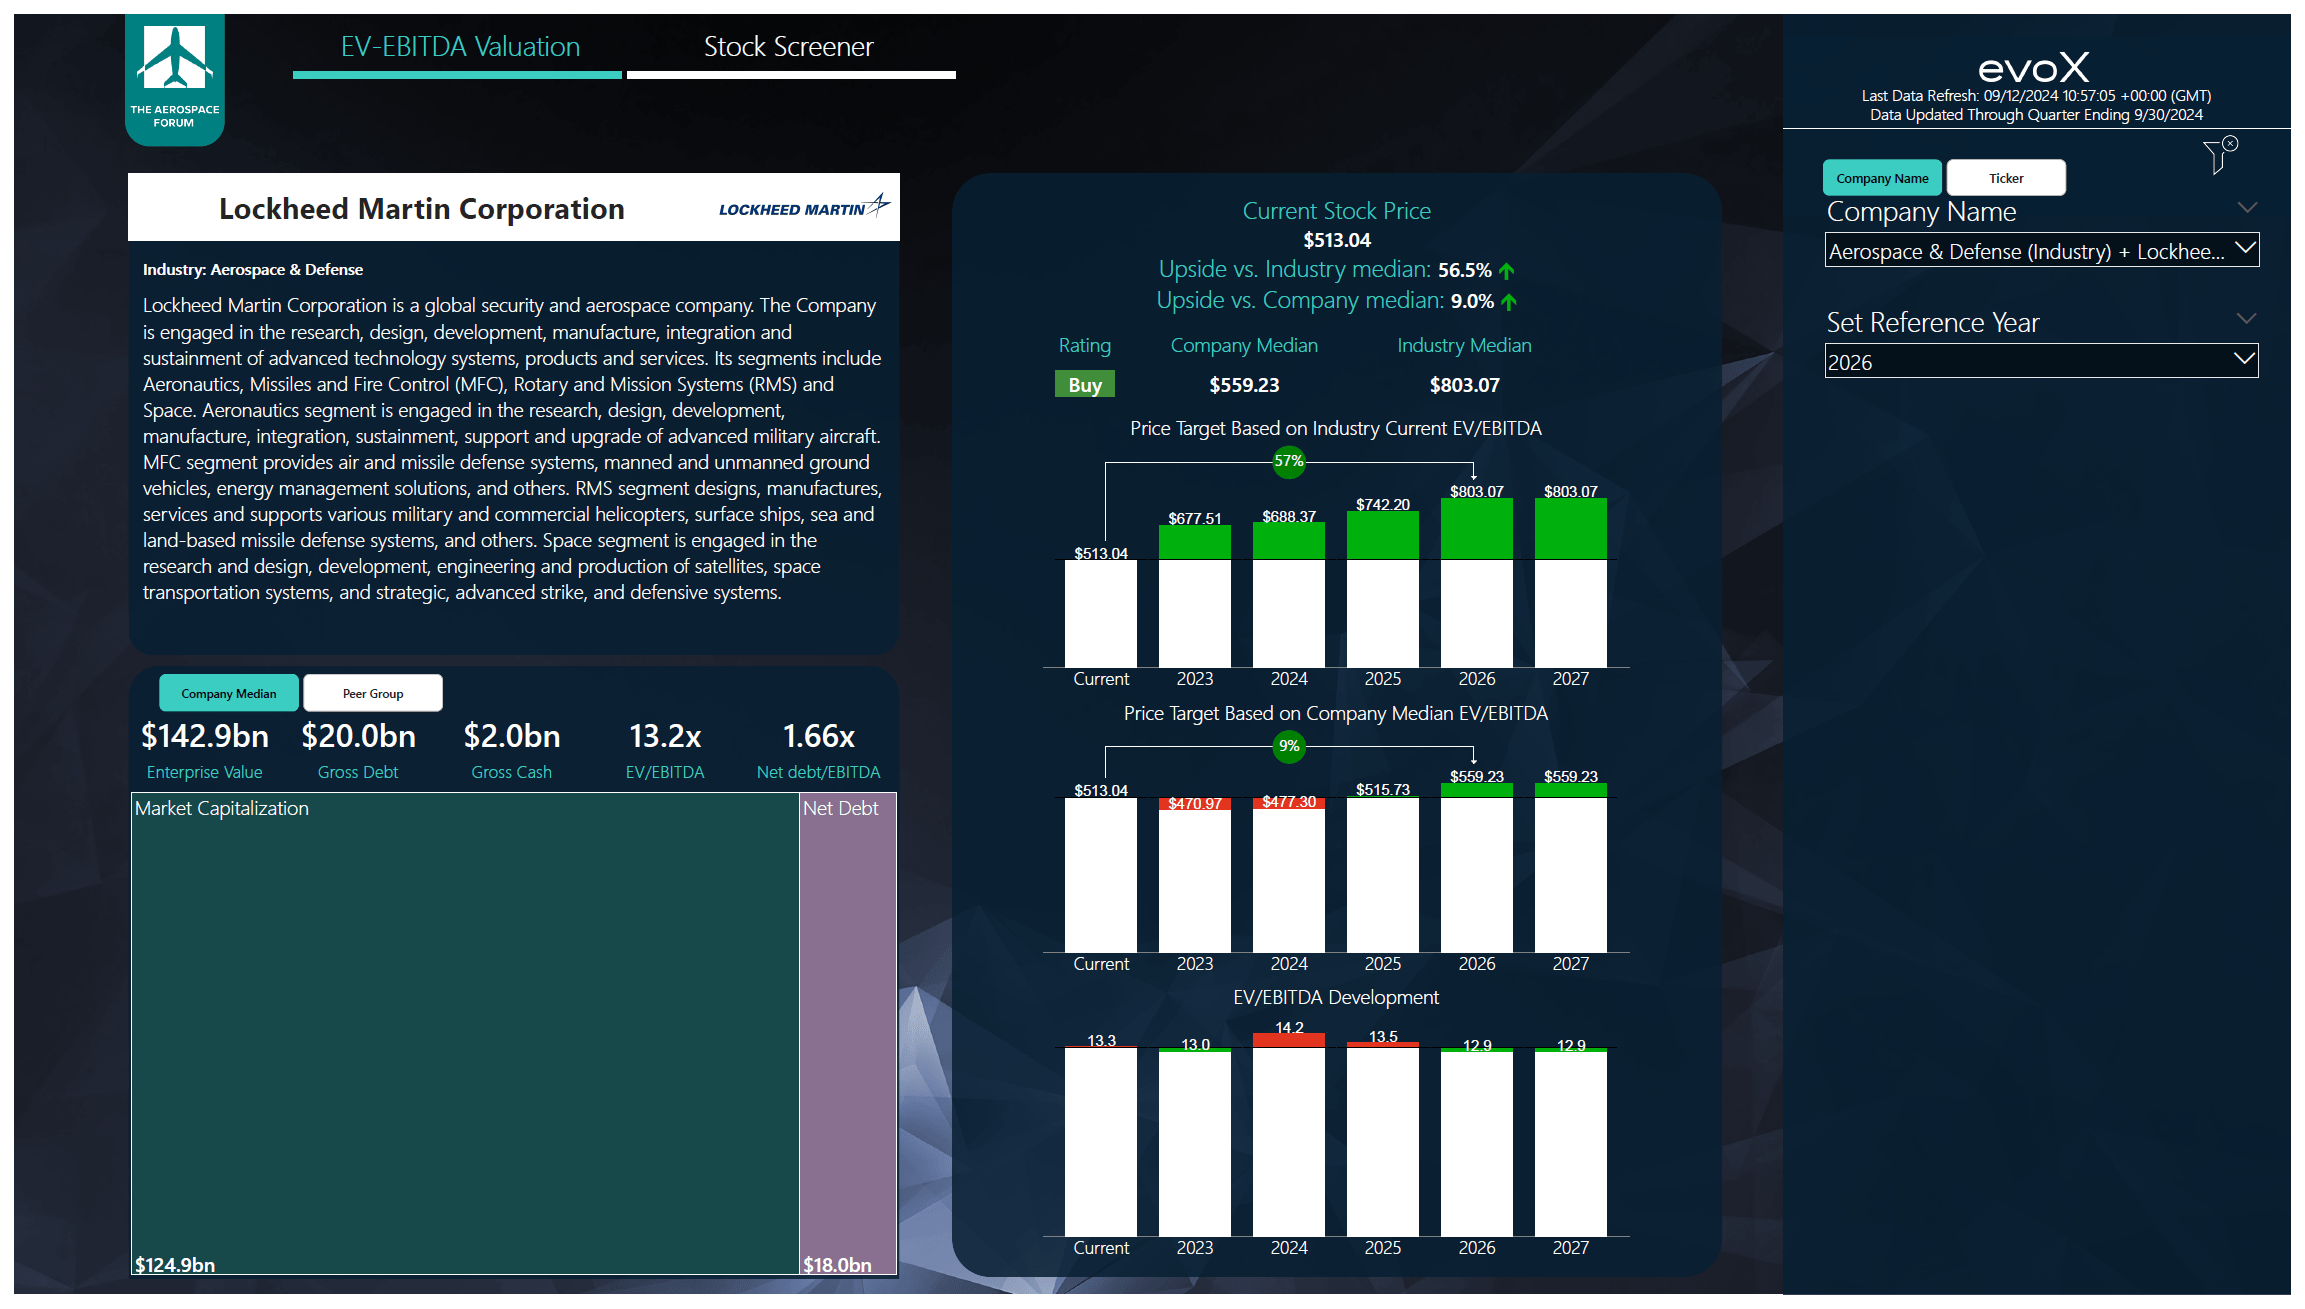This screenshot has height=1309, width=2305.
Task: Click the chevron beside the Company Name heading
Action: click(2248, 207)
